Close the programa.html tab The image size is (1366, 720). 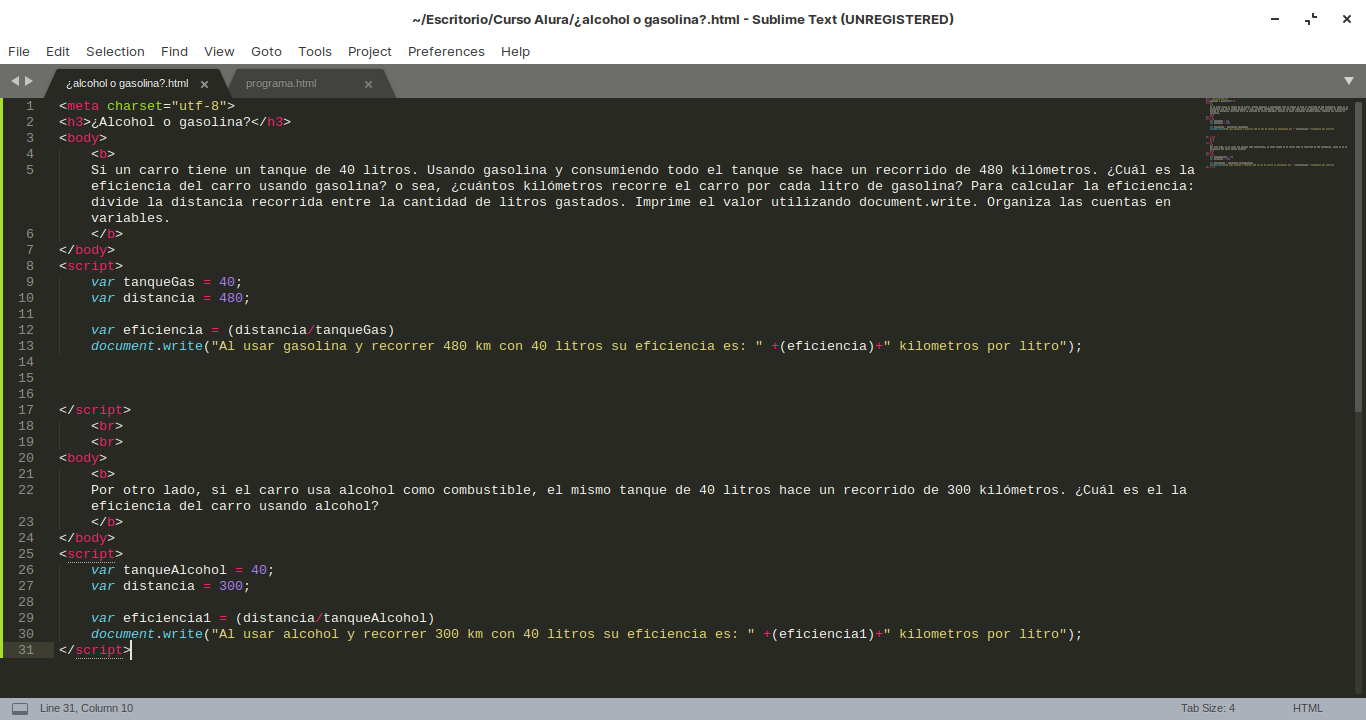pos(368,84)
